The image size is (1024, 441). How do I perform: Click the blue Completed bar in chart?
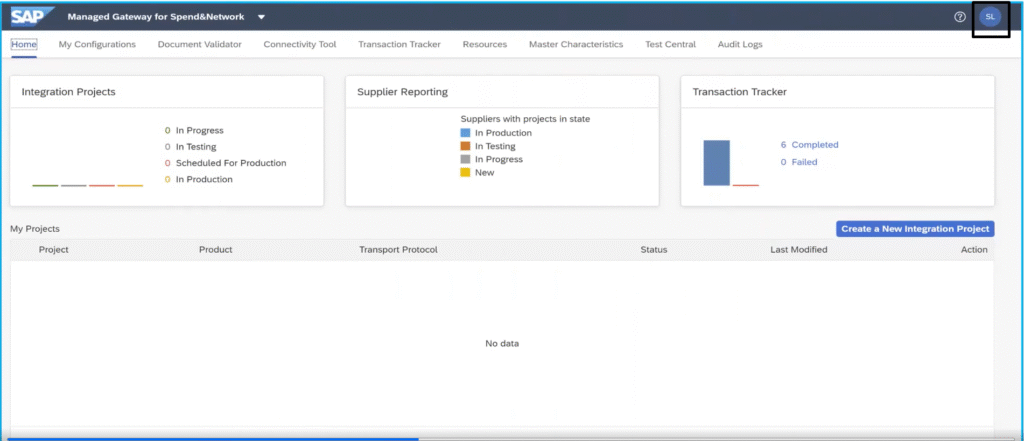tap(716, 163)
